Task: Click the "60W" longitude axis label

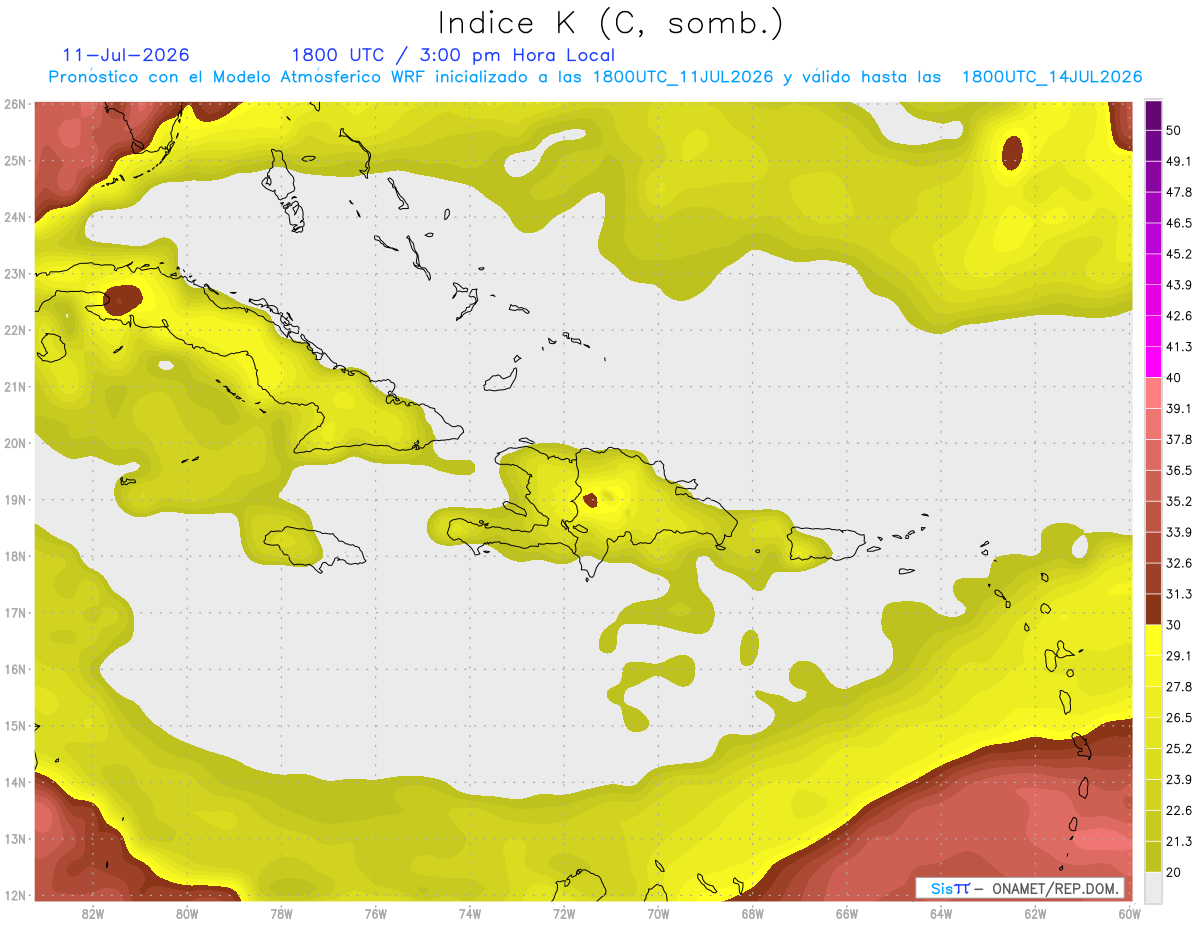Action: tap(1129, 913)
